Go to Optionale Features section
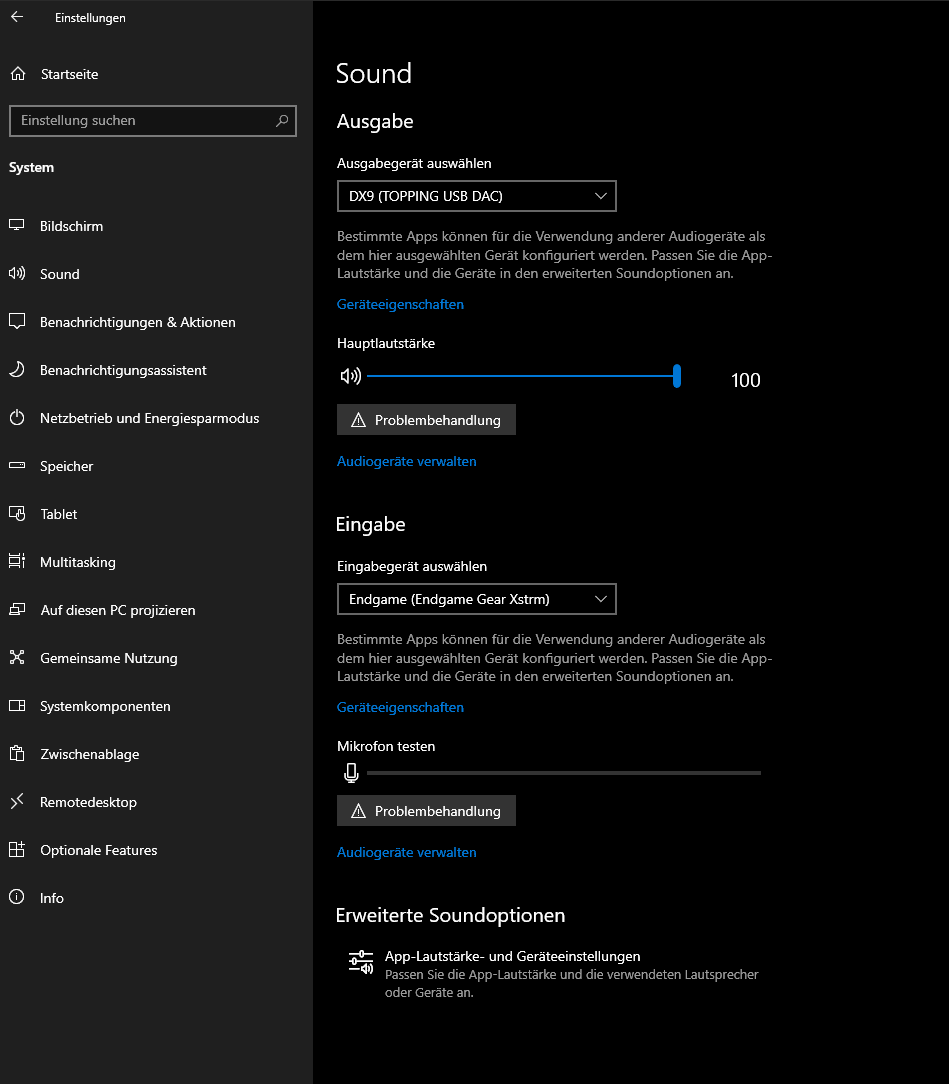Screen dimensions: 949x1084 click(98, 850)
